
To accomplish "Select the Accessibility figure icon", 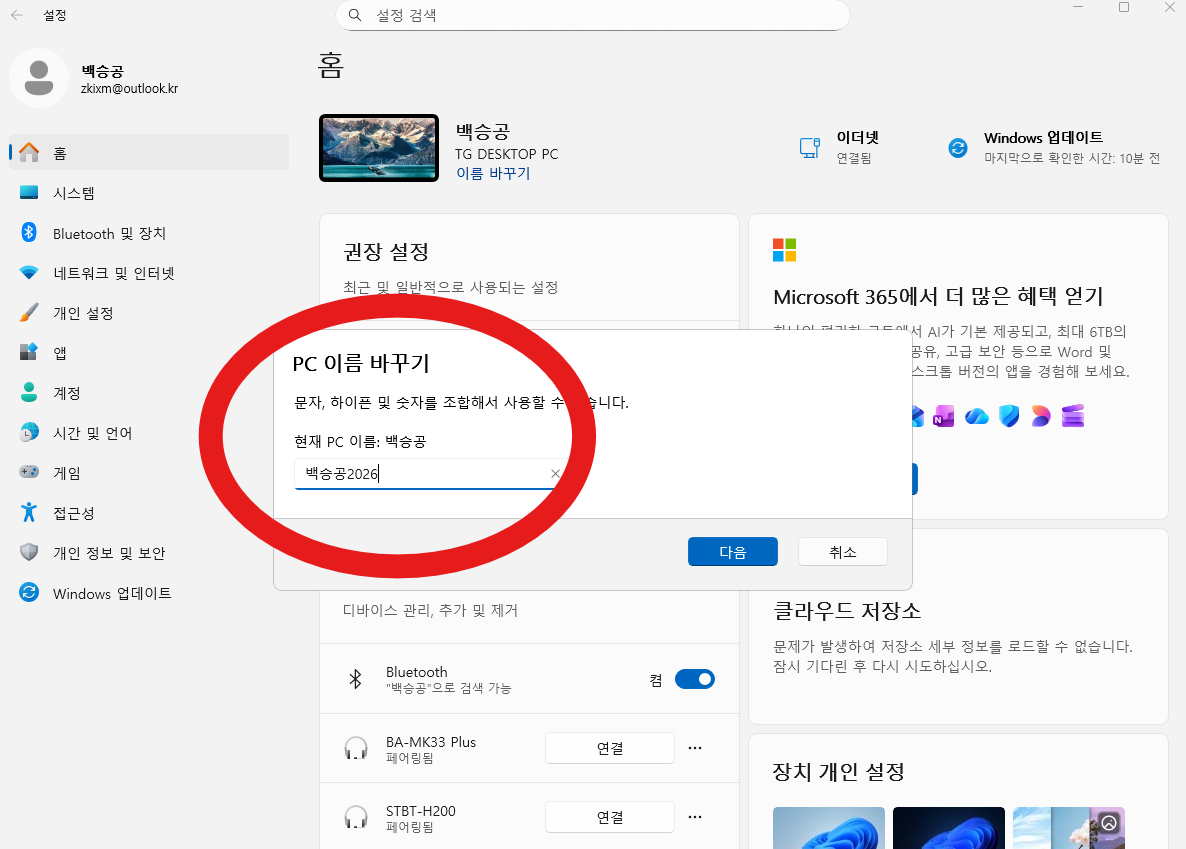I will click(29, 513).
